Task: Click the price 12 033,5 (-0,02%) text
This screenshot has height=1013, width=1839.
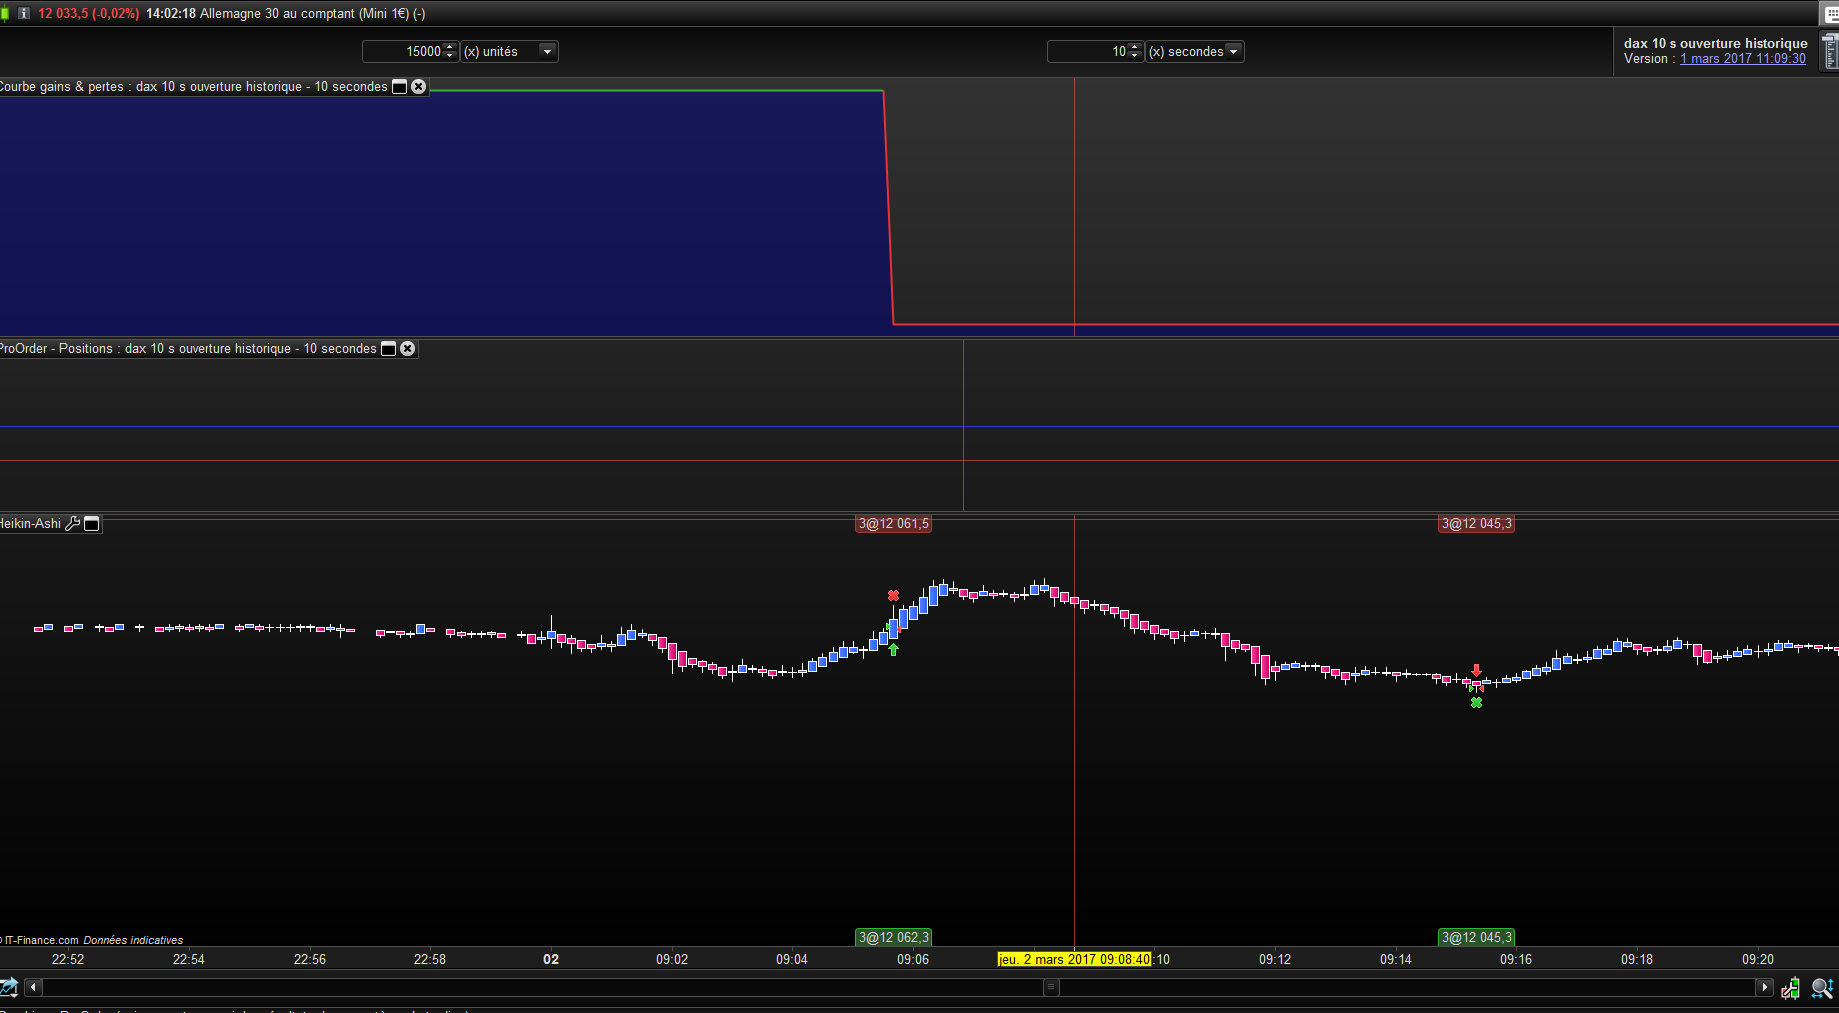Action: (89, 14)
